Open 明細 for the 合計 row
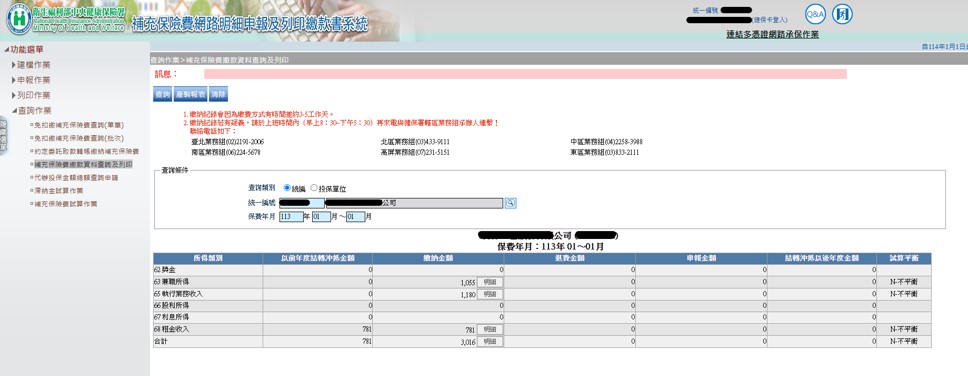The width and height of the screenshot is (968, 376). coord(490,341)
